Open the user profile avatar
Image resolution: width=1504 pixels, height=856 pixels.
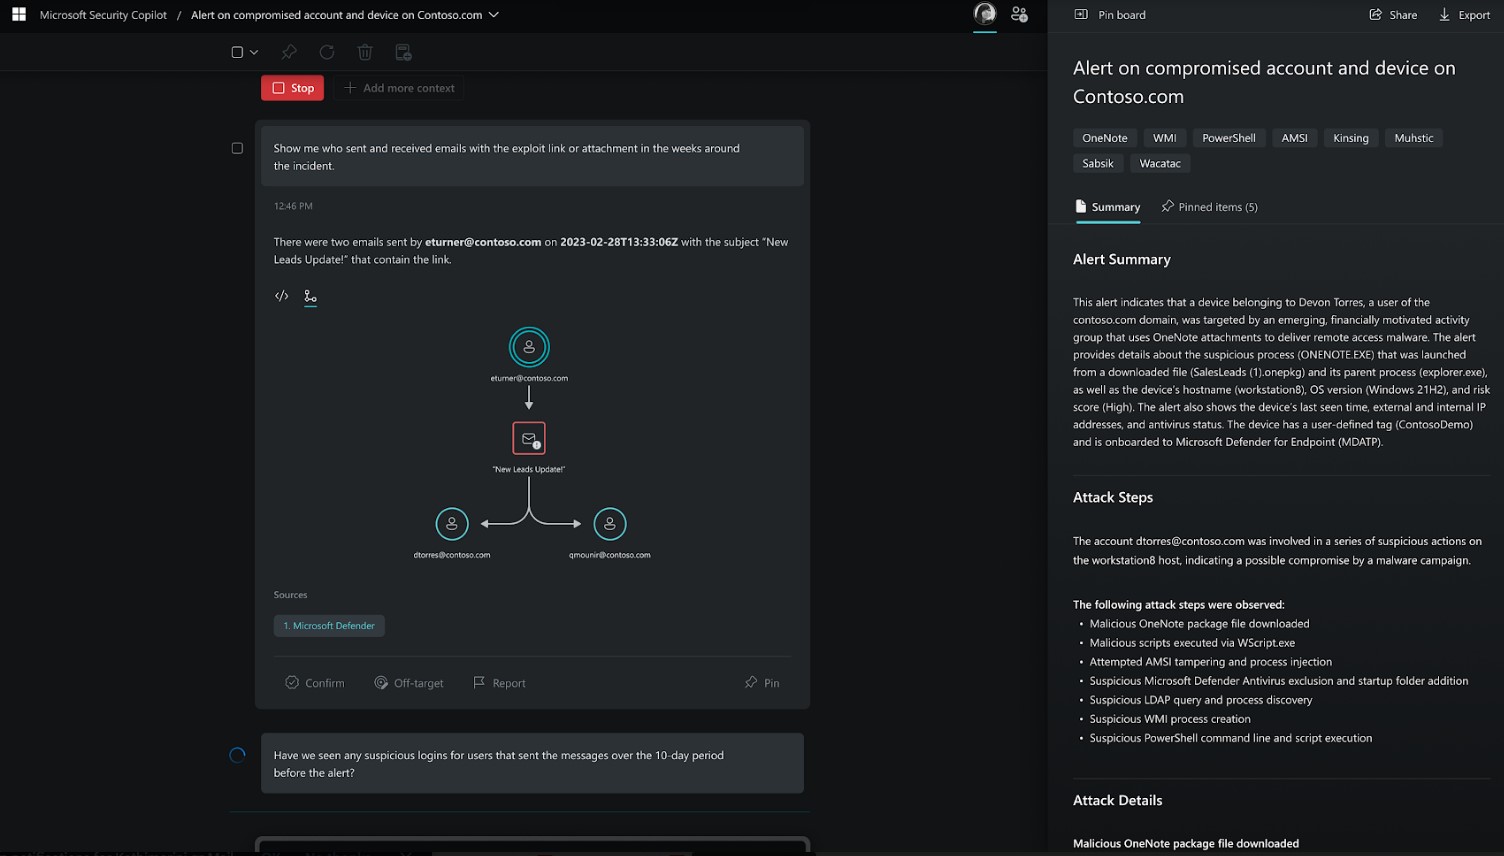coord(984,14)
